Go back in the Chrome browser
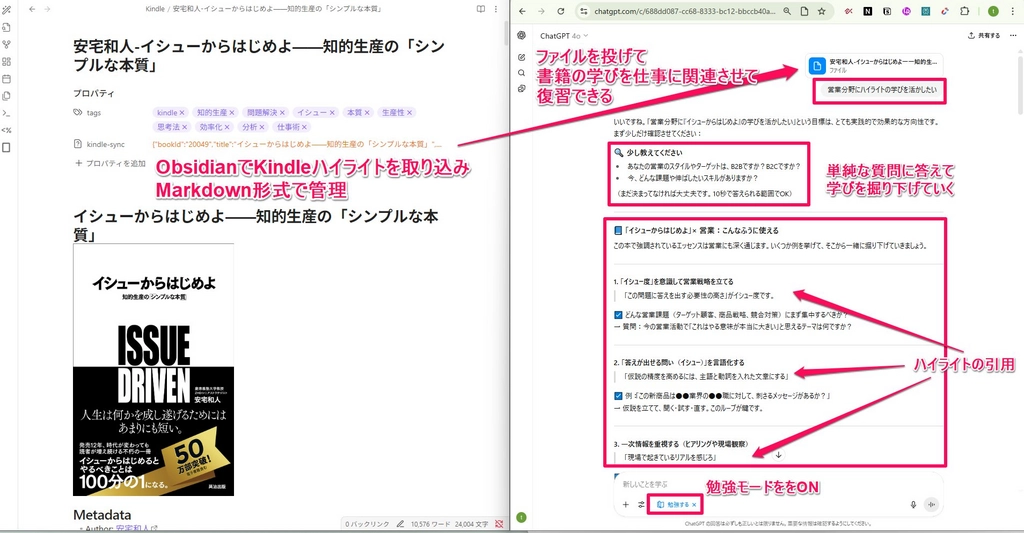Screen dimensions: 1024x533 pos(522,11)
